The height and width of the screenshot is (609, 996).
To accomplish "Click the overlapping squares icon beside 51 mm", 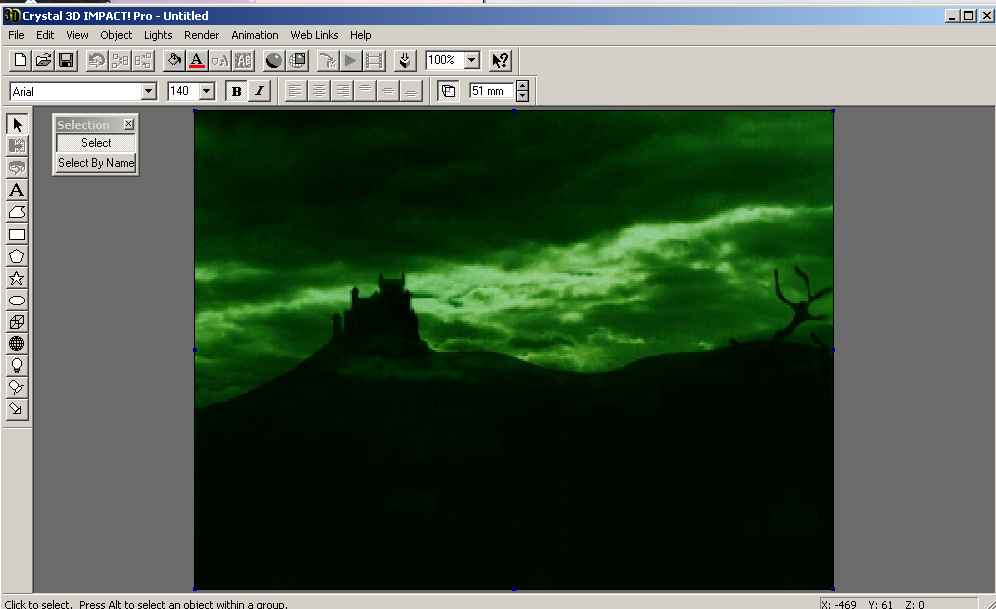I will [448, 91].
